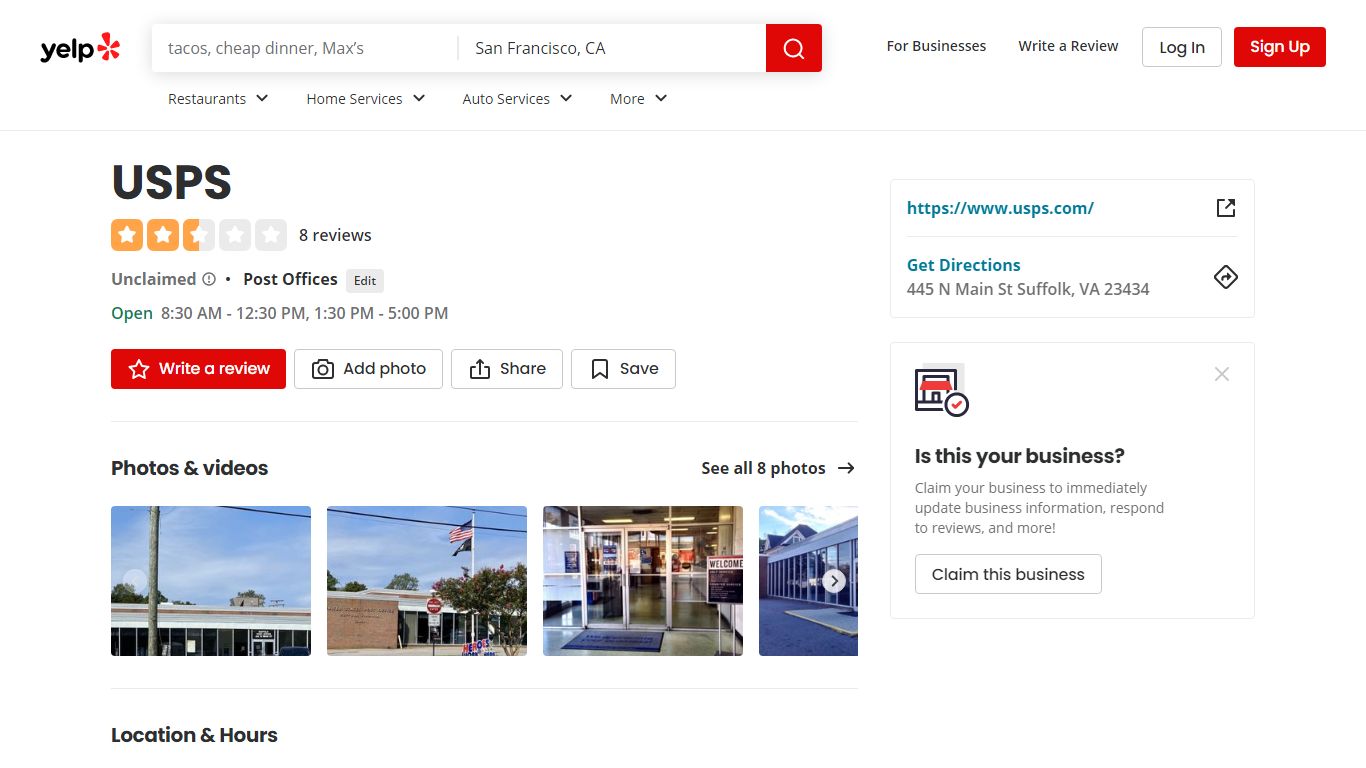Viewport: 1366px width, 768px height.
Task: Open the More dropdown menu
Action: [x=639, y=99]
